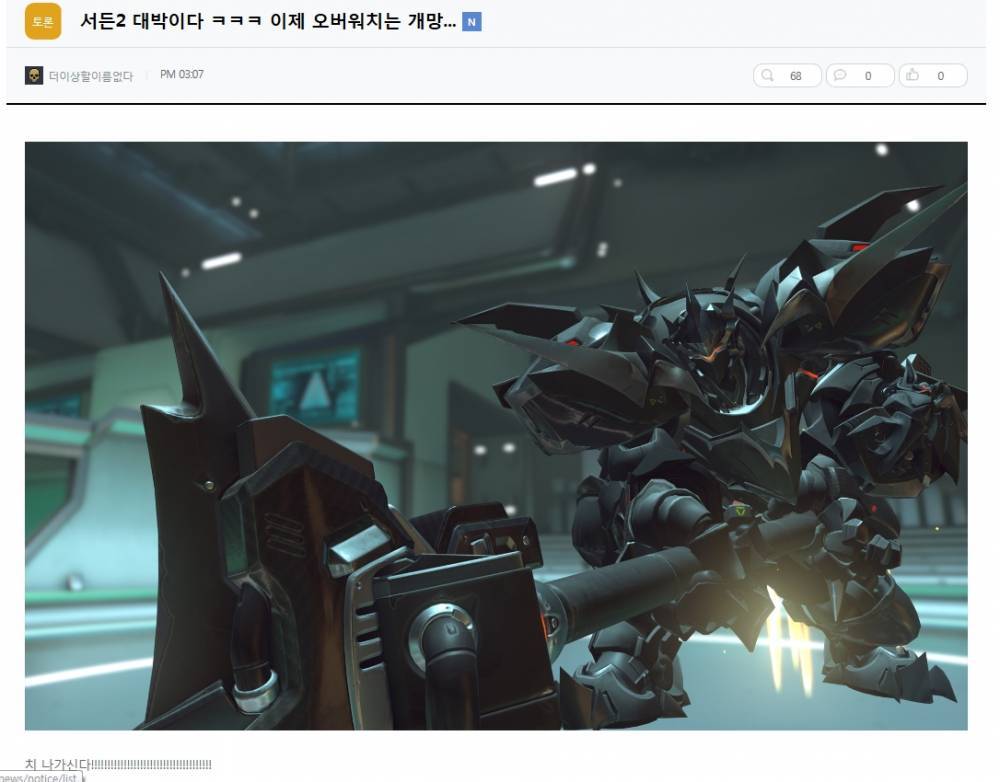Image resolution: width=1000 pixels, height=782 pixels.
Task: Click the PM 03:07 timestamp
Action: coord(182,75)
